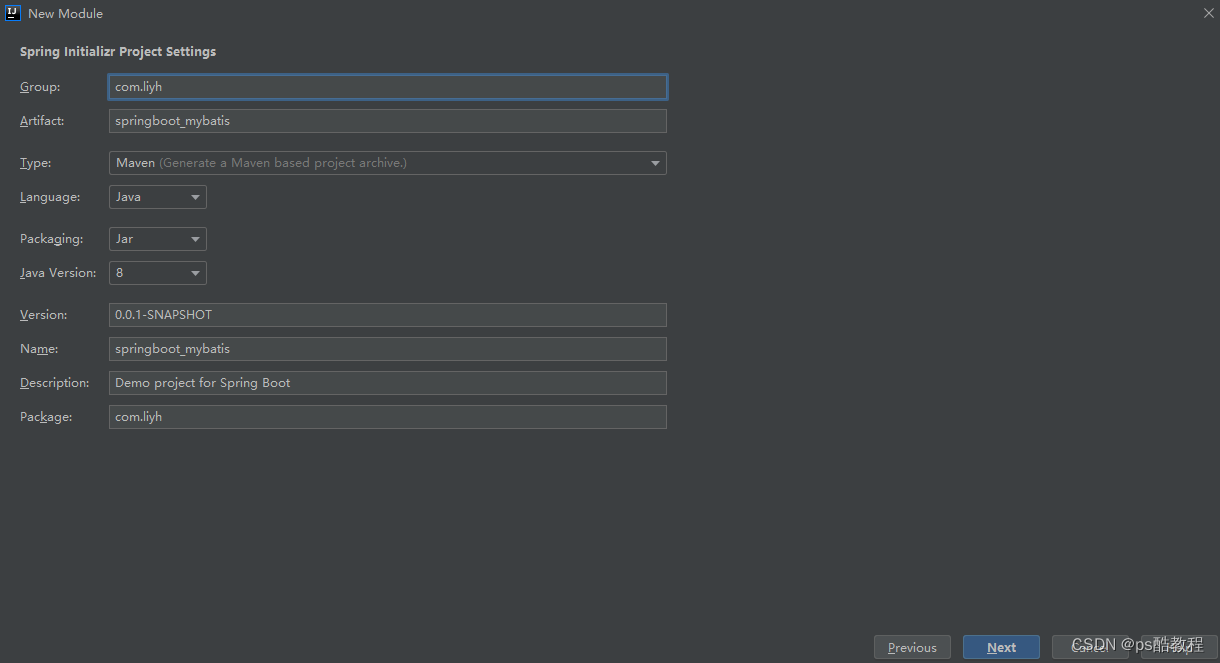Click the Previous button
Screen dimensions: 1220x663
pos(912,647)
